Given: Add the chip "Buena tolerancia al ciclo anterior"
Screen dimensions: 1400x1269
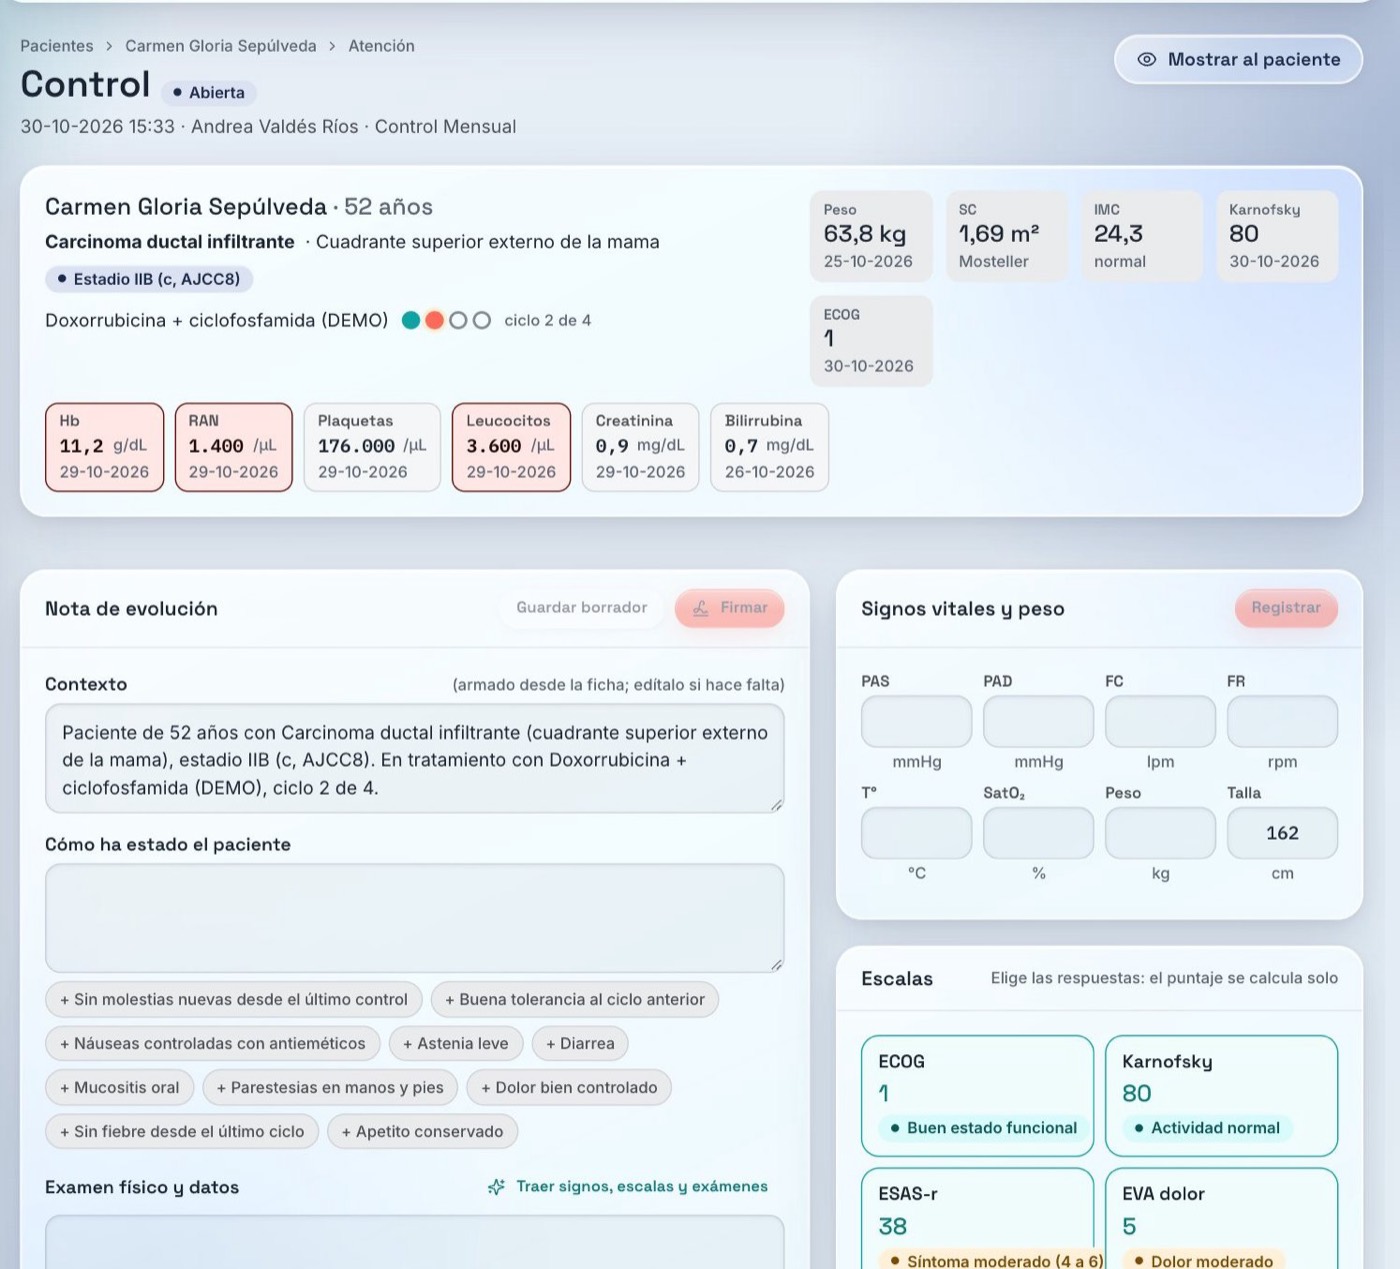Looking at the screenshot, I should point(575,1000).
